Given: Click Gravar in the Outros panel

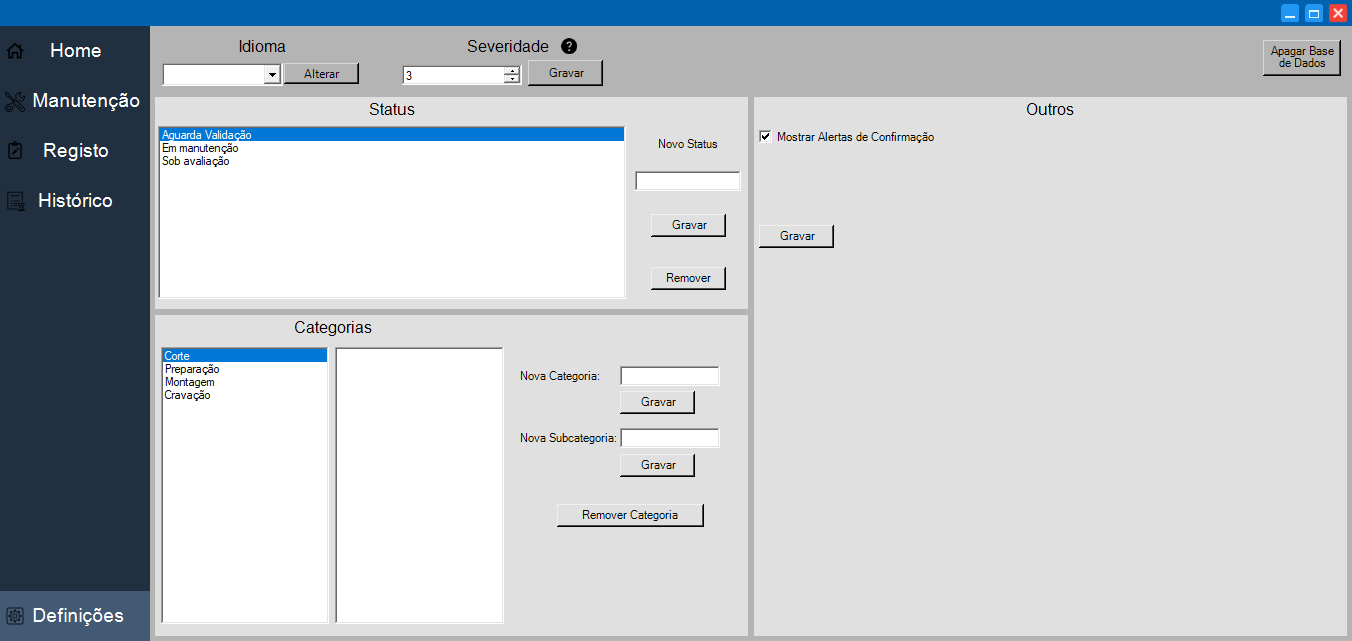Looking at the screenshot, I should [795, 235].
